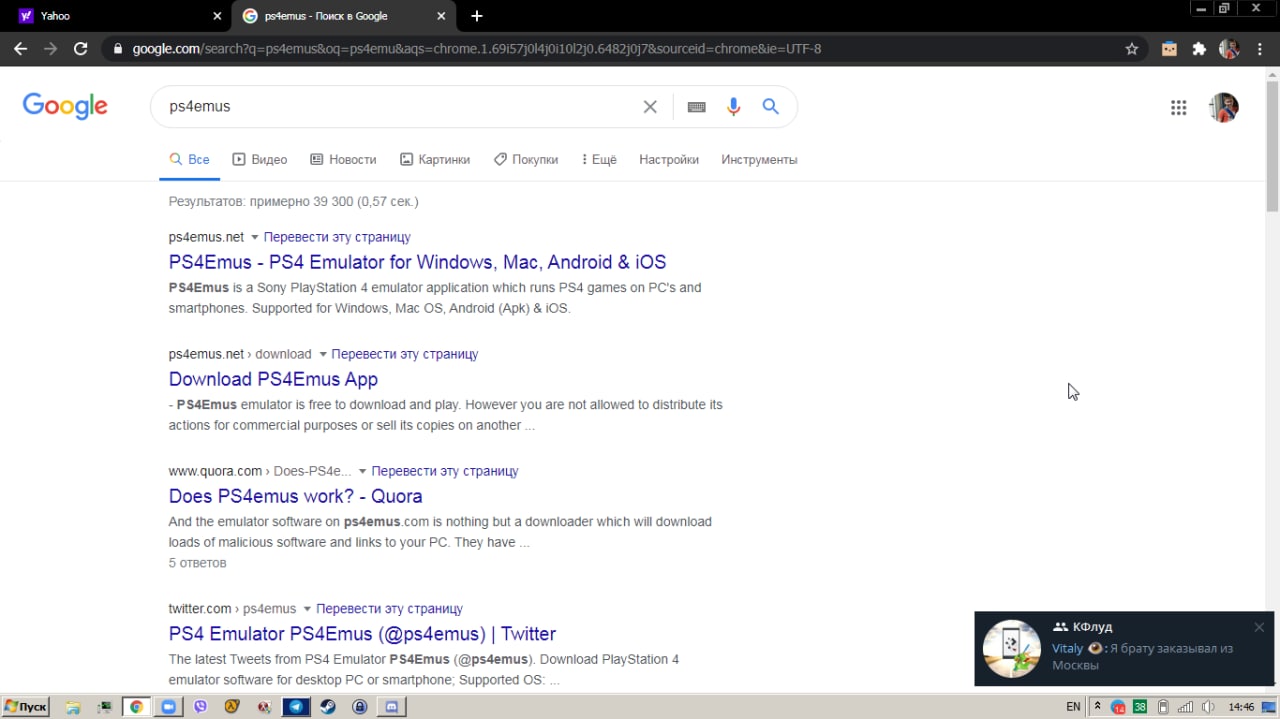This screenshot has width=1280, height=719.
Task: Open Chrome three-dot menu
Action: click(x=1261, y=48)
